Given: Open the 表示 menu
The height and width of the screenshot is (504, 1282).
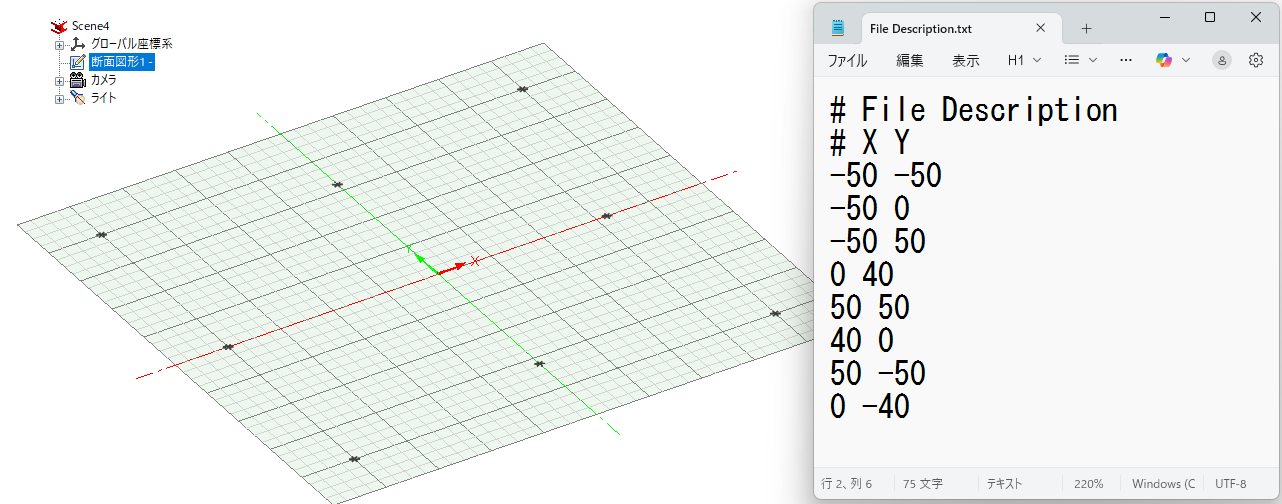Looking at the screenshot, I should click(x=966, y=60).
